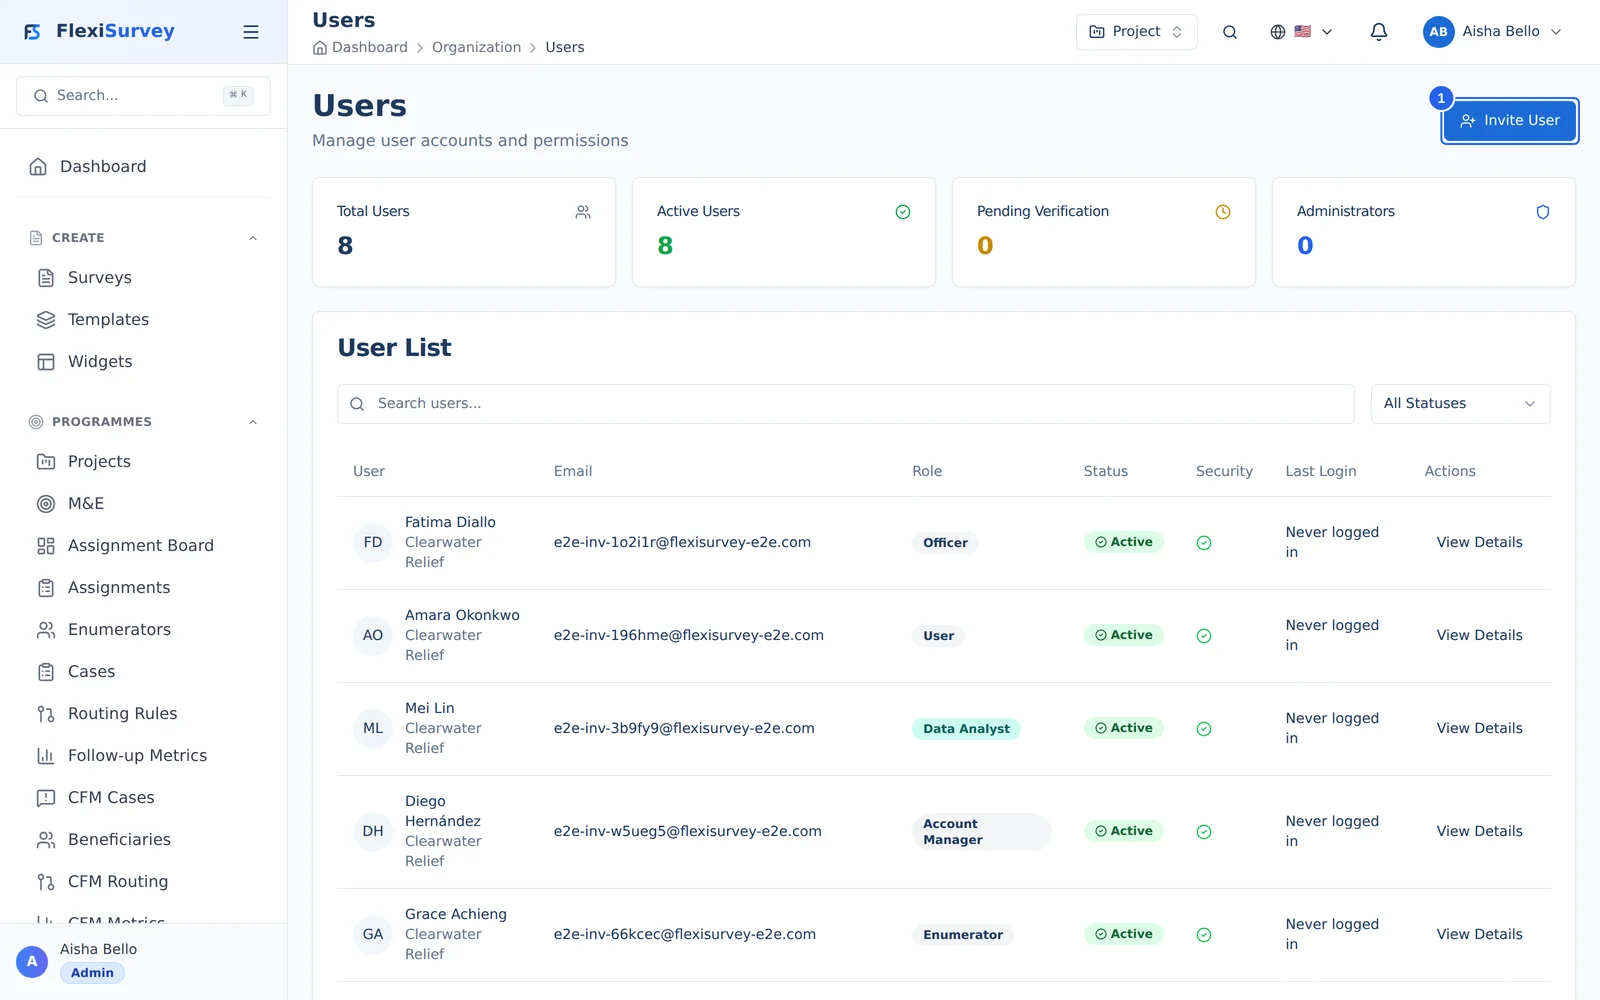This screenshot has height=1000, width=1600.
Task: Click the Officer role badge
Action: [945, 543]
